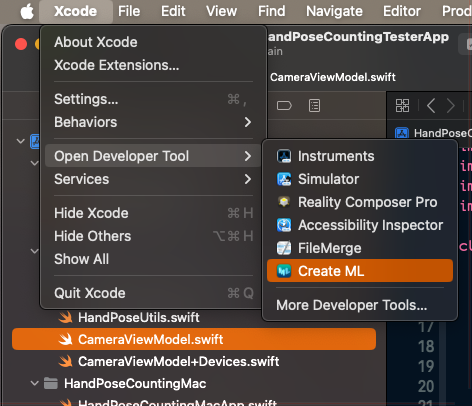Launch Accessibility Inspector

(x=360, y=225)
